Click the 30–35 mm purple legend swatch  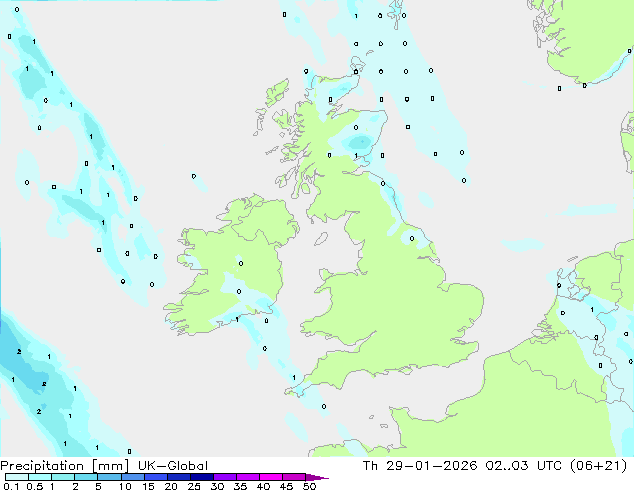225,477
